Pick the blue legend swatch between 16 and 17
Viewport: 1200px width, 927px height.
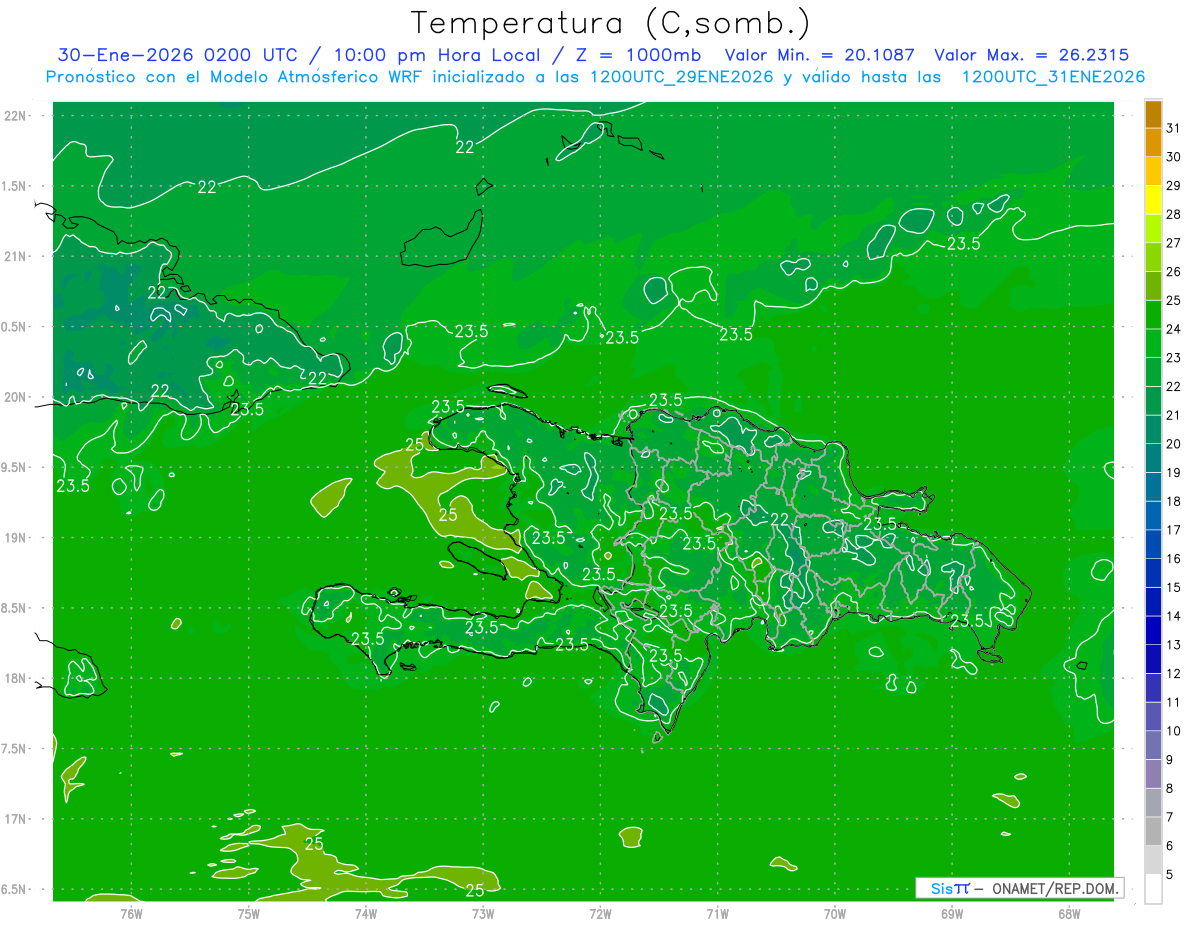pyautogui.click(x=1153, y=545)
